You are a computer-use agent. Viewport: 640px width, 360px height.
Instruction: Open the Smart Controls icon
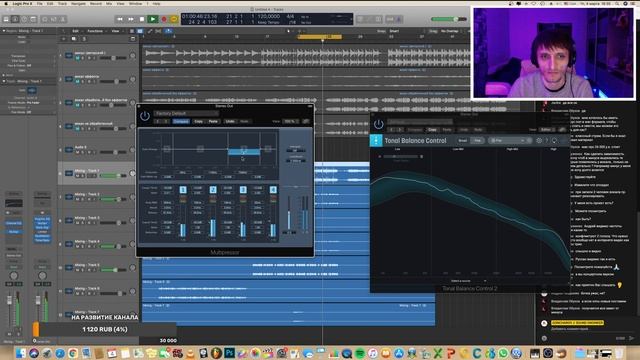(x=45, y=19)
